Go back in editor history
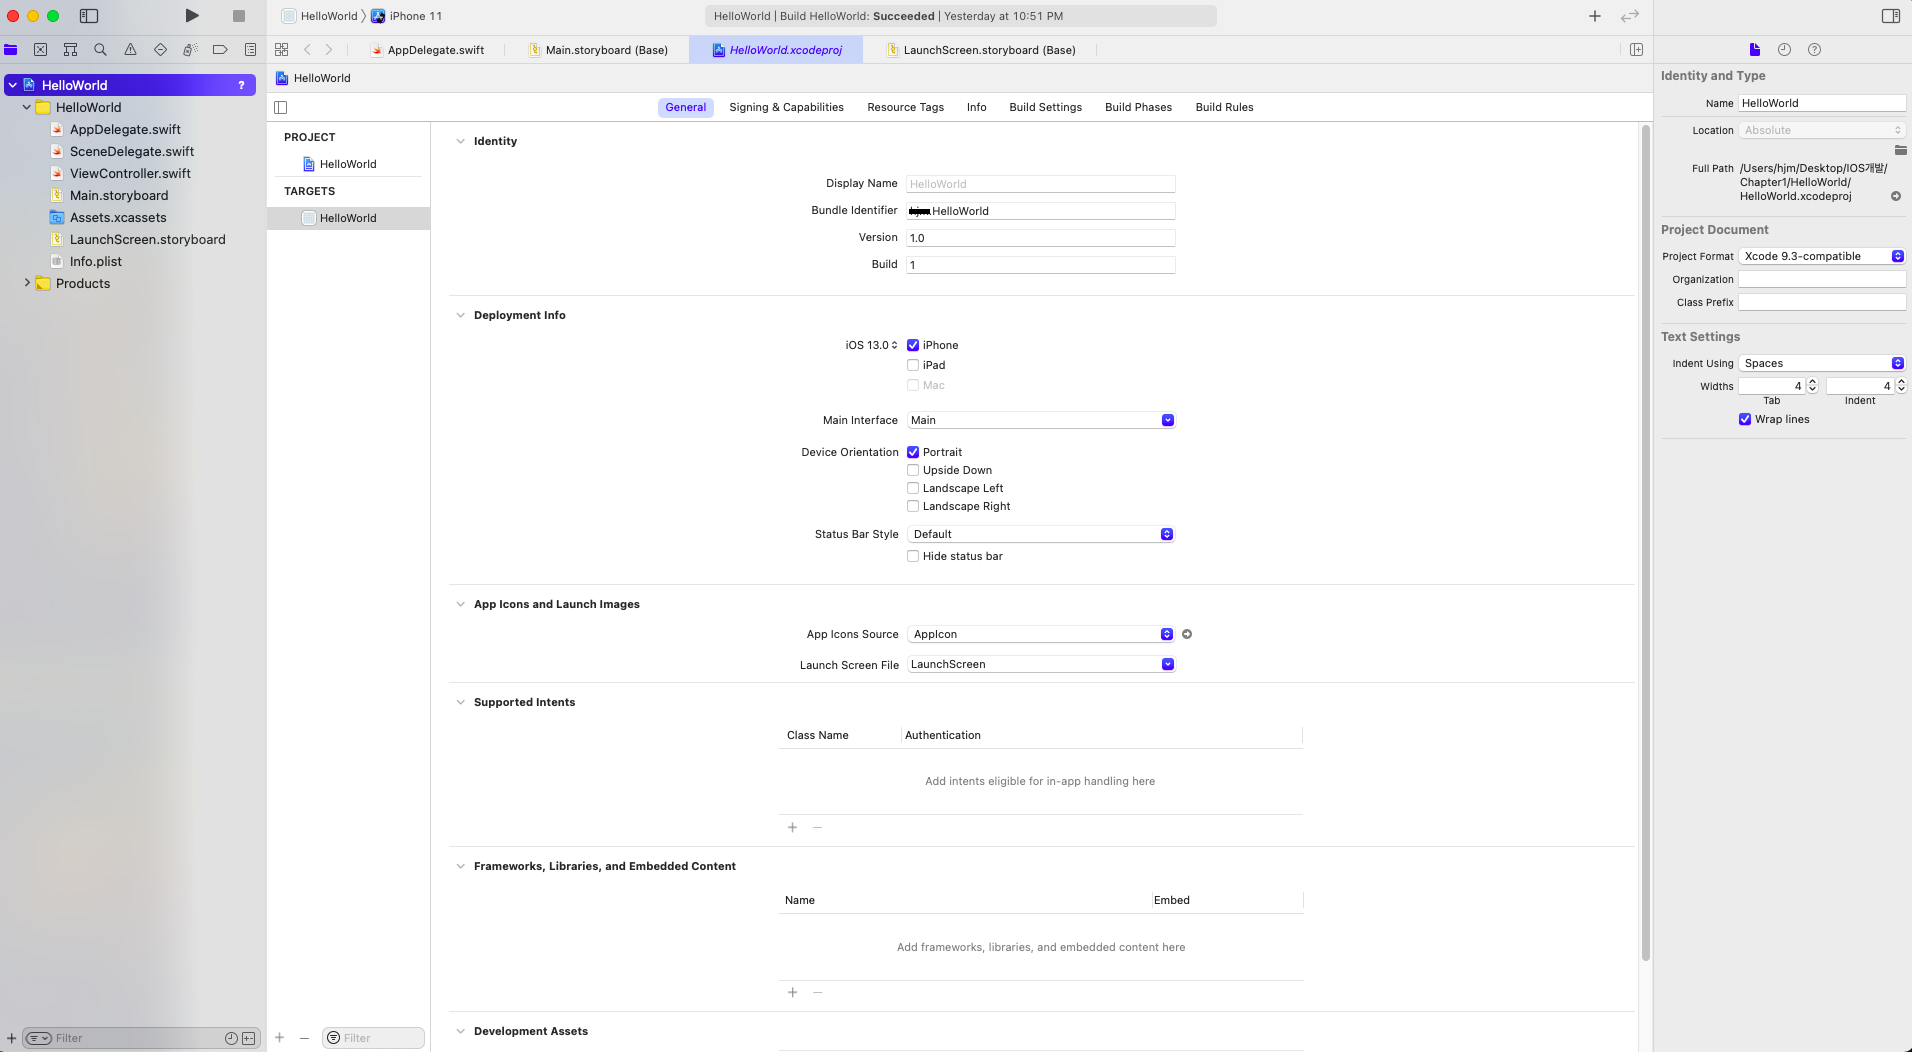1912x1052 pixels. coord(307,49)
